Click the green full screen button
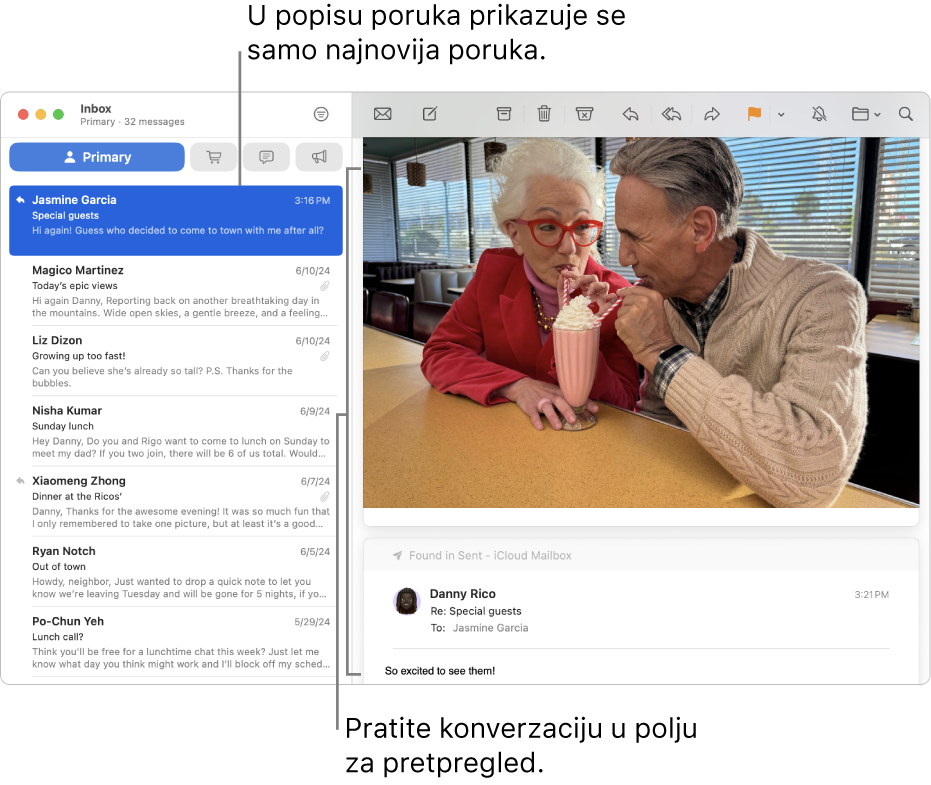931x785 pixels. [x=58, y=114]
